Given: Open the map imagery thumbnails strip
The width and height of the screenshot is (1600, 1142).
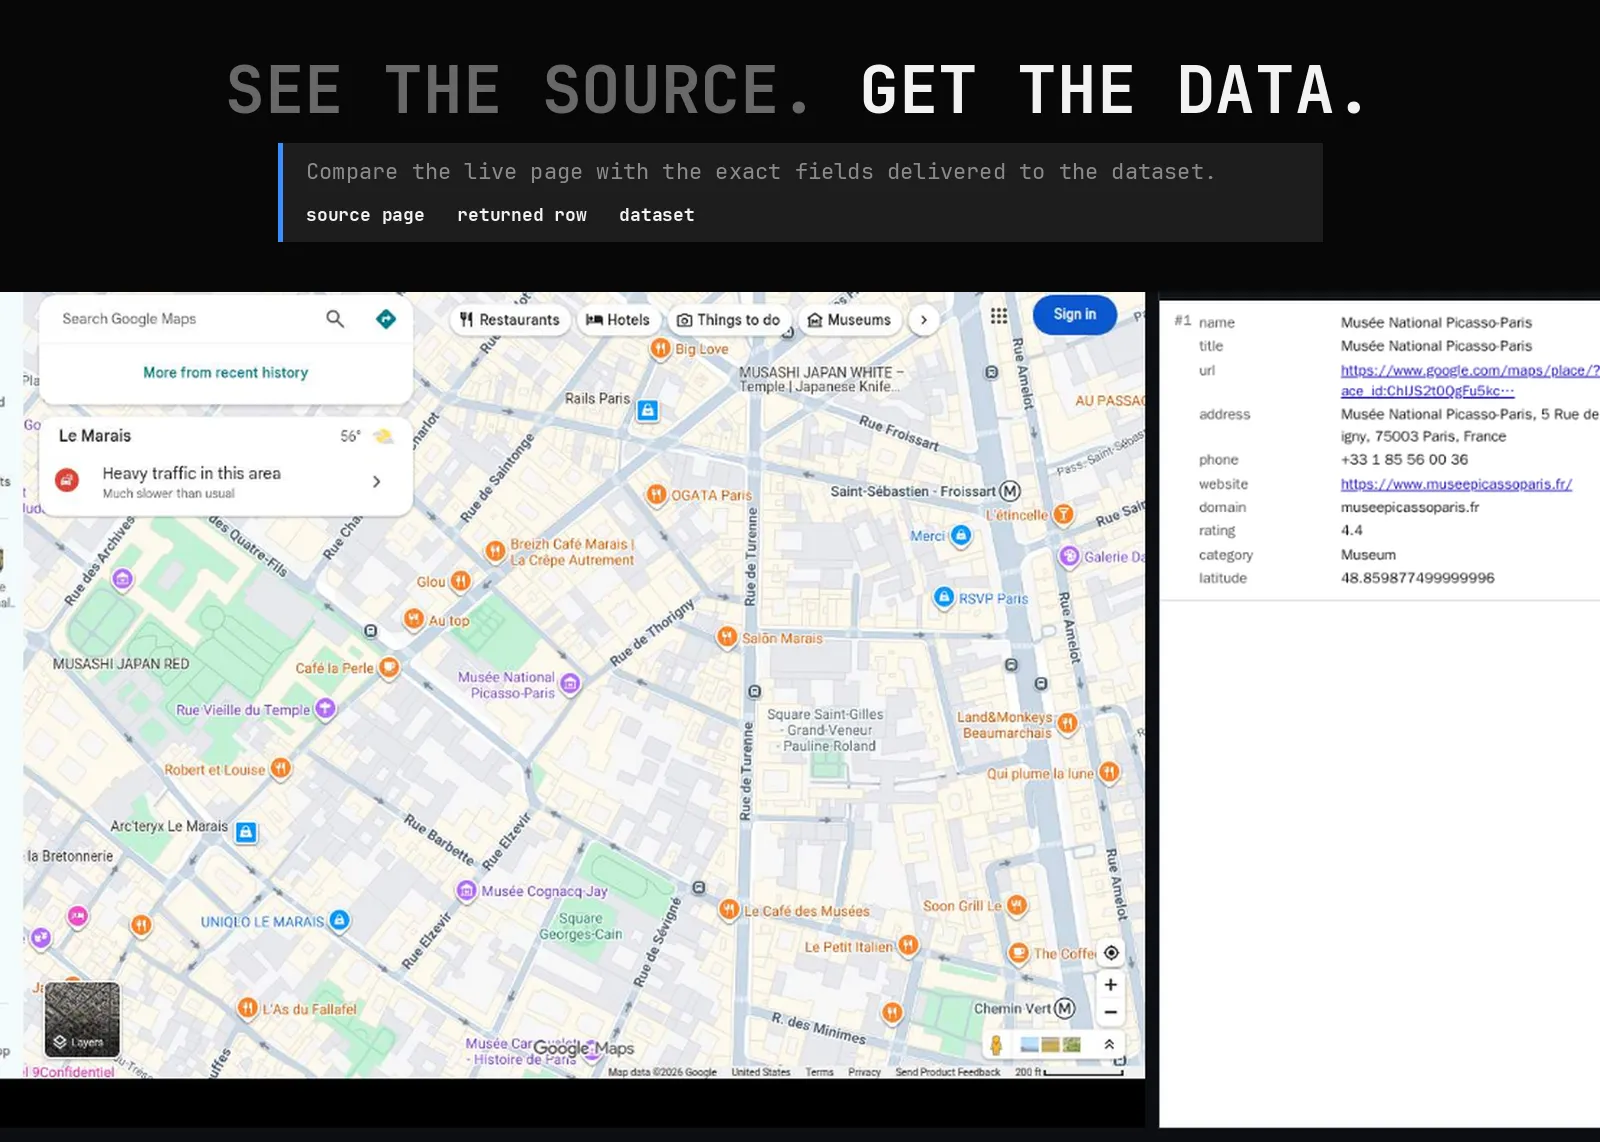Looking at the screenshot, I should pyautogui.click(x=1050, y=1044).
